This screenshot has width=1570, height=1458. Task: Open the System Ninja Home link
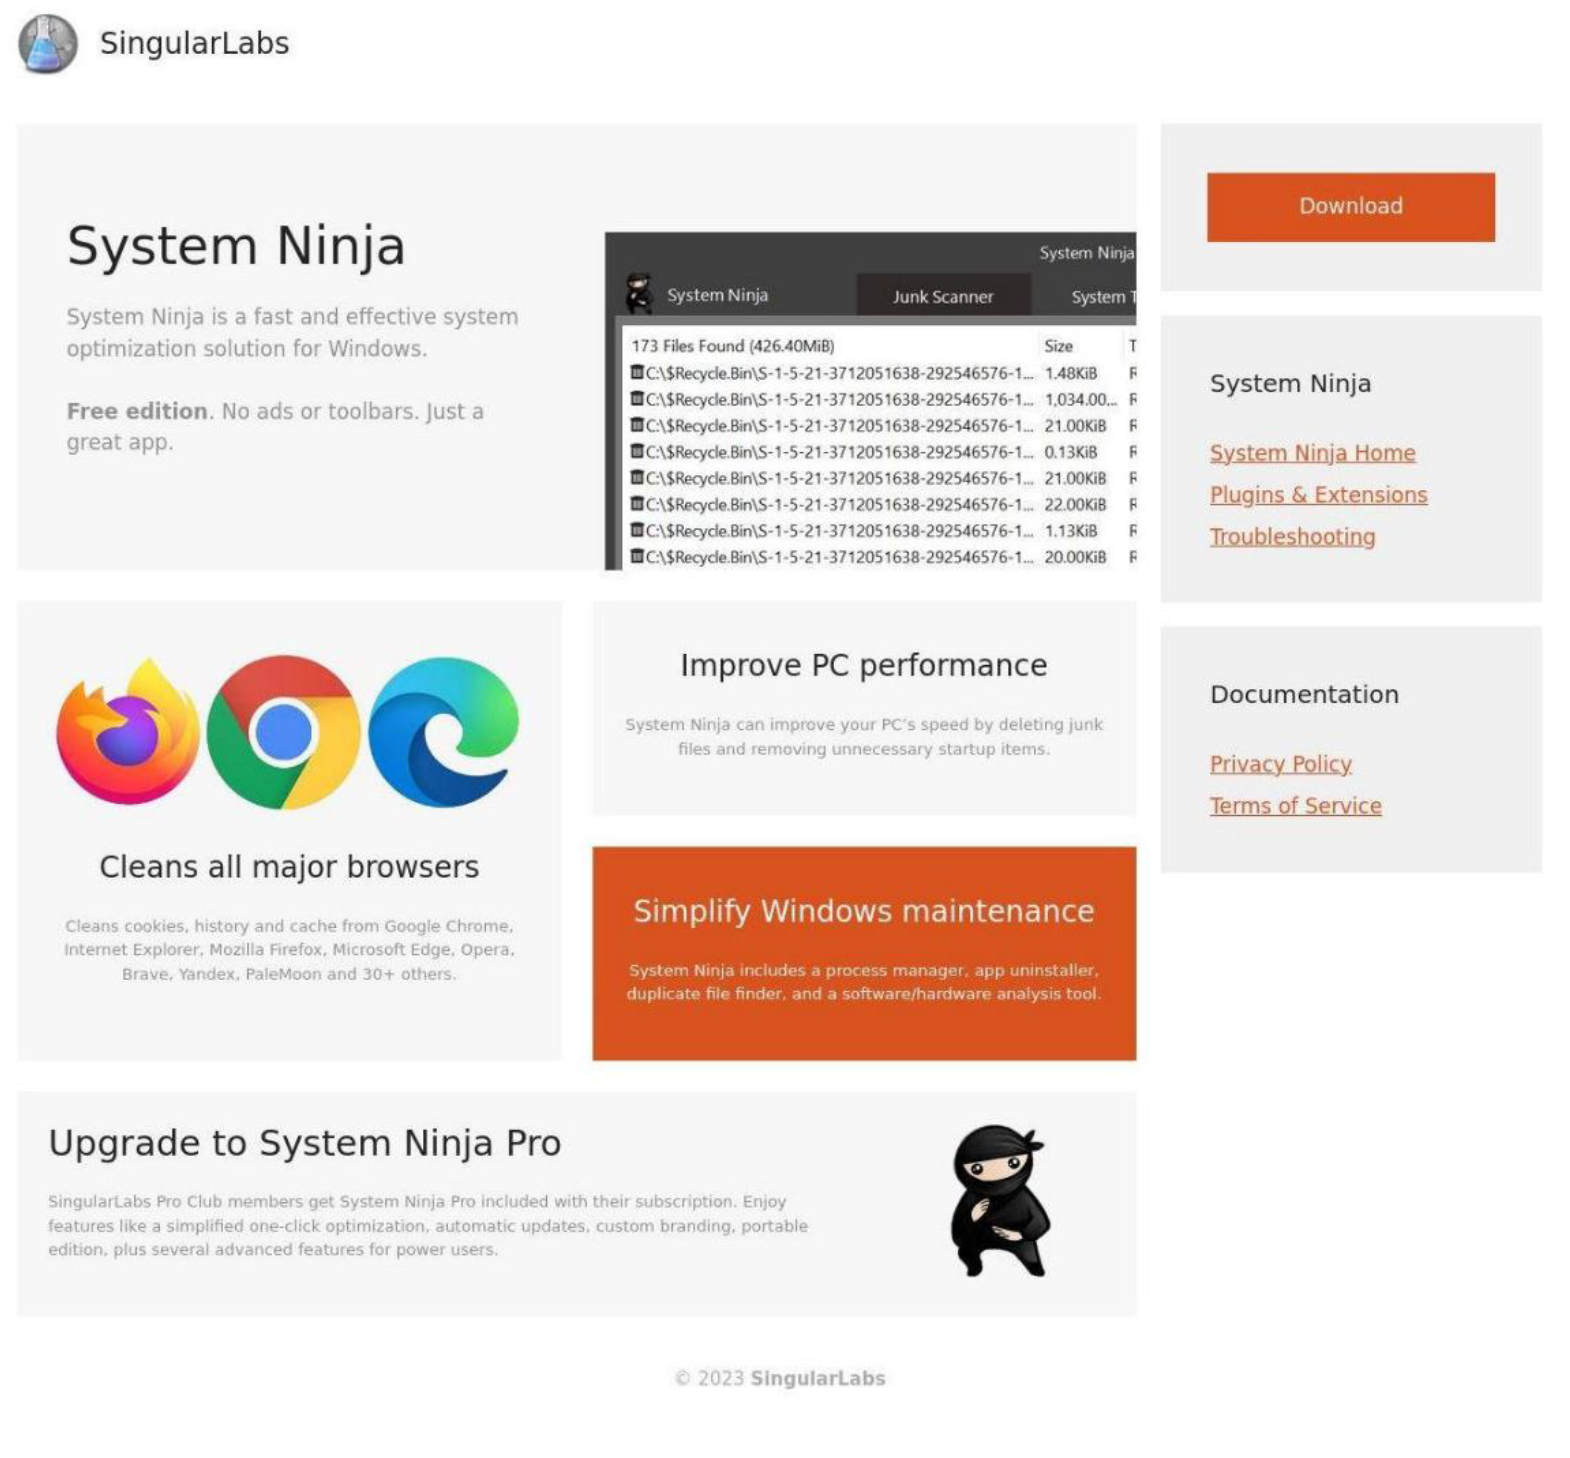coord(1312,453)
